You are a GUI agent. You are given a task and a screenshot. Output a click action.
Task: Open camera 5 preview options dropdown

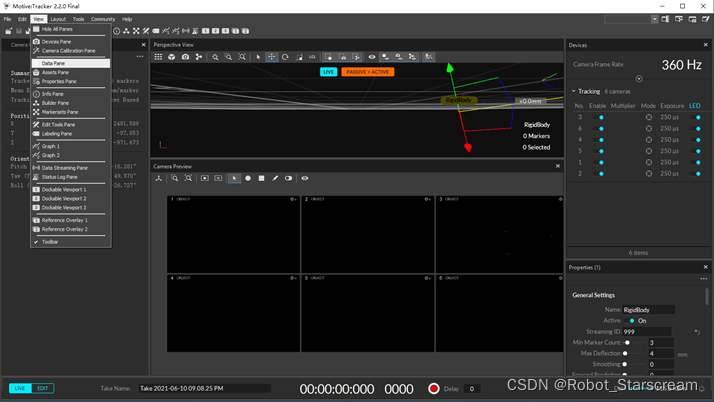(x=428, y=278)
